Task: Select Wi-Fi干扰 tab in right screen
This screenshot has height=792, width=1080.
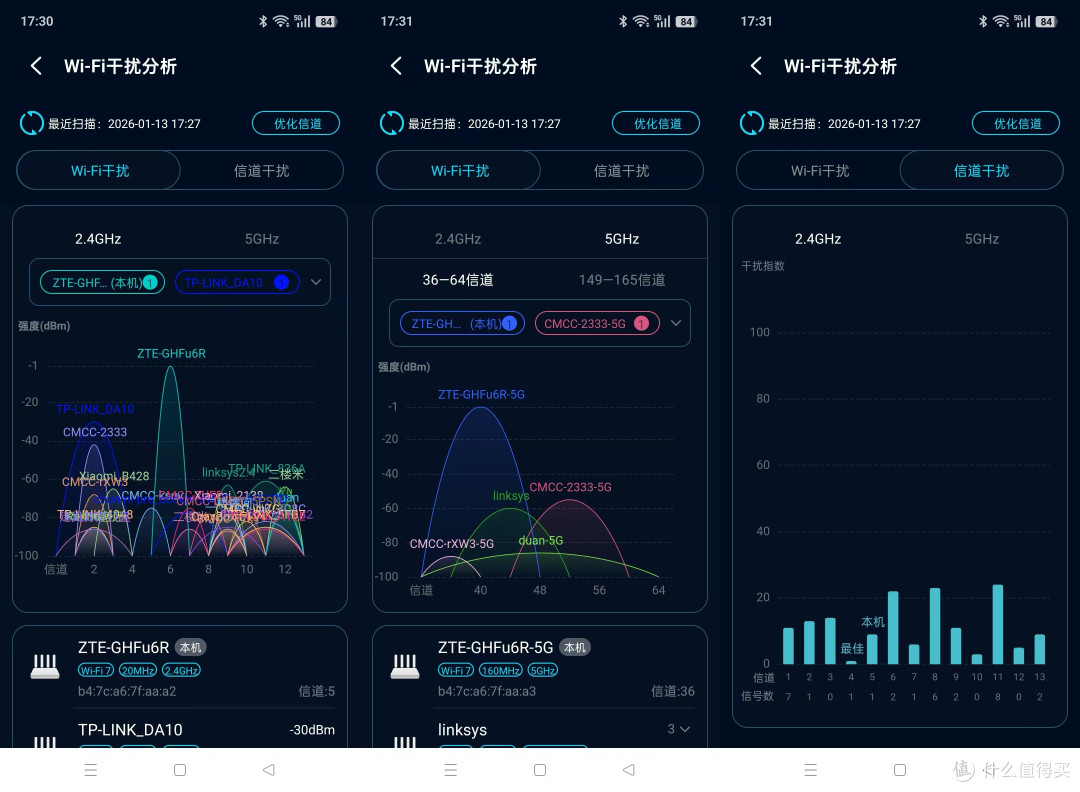Action: pos(819,170)
